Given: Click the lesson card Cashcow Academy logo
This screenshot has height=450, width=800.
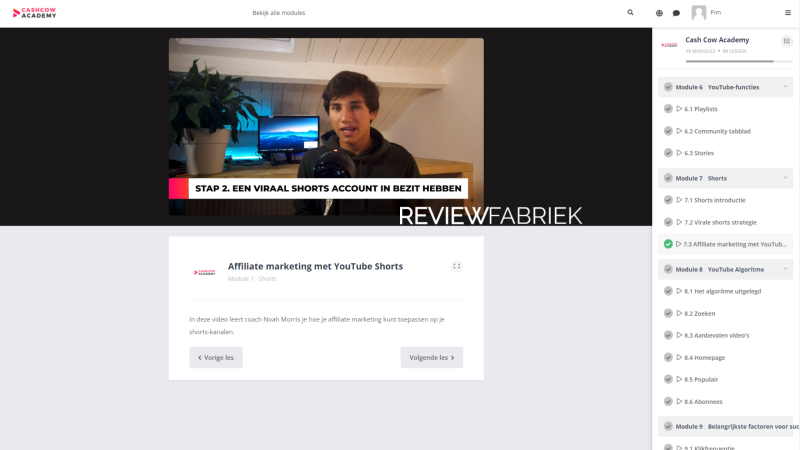Looking at the screenshot, I should coord(205,272).
